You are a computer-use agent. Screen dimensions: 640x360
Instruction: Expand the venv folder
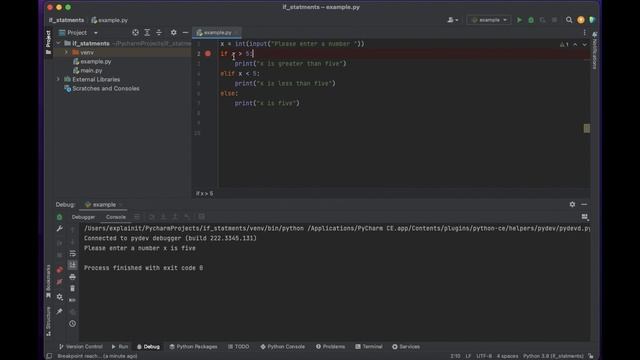(67, 52)
